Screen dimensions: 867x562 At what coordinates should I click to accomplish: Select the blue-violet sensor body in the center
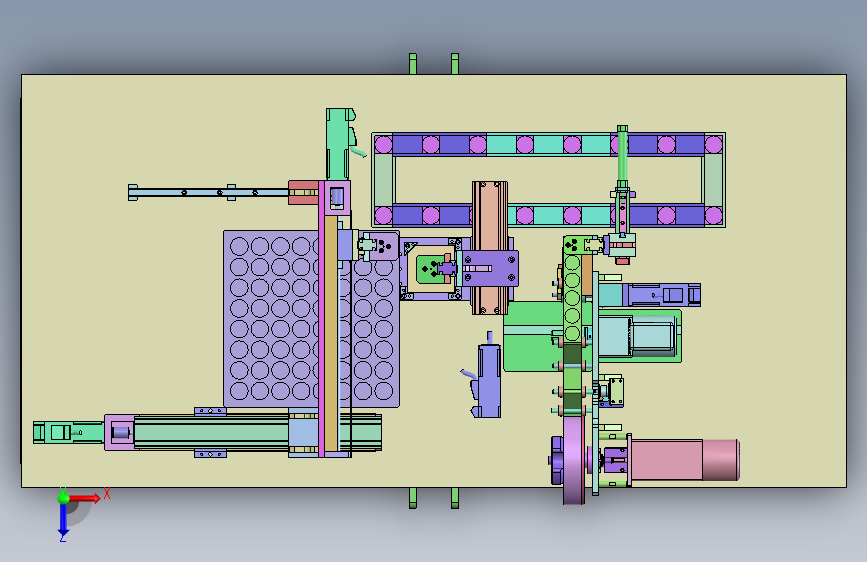pos(489,379)
